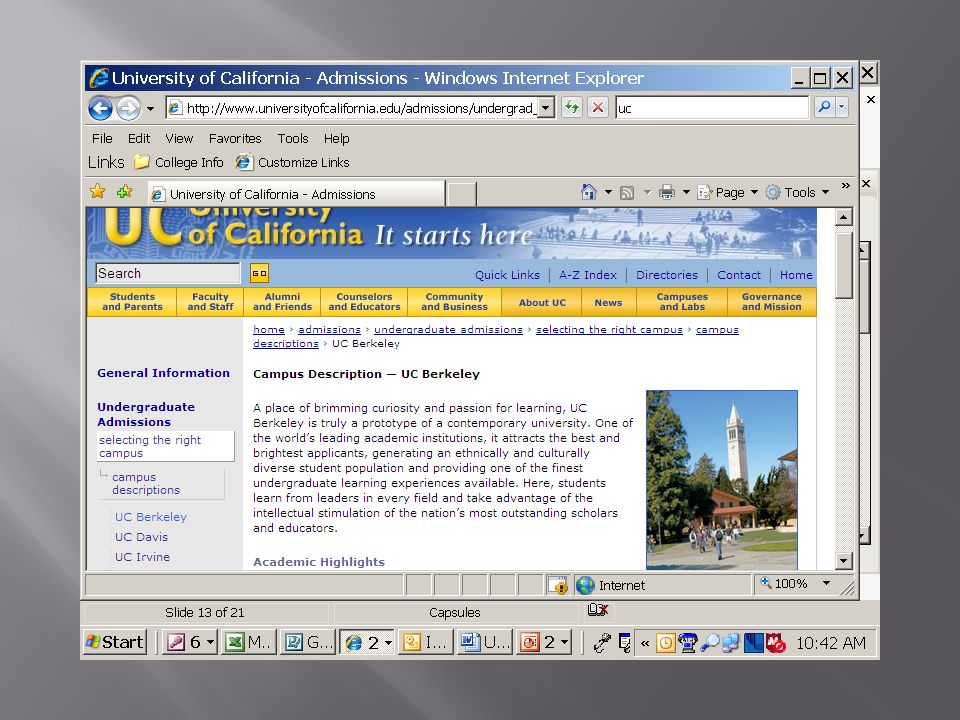This screenshot has height=720, width=960.
Task: Select Faculty and Staff navigation tab
Action: point(210,302)
